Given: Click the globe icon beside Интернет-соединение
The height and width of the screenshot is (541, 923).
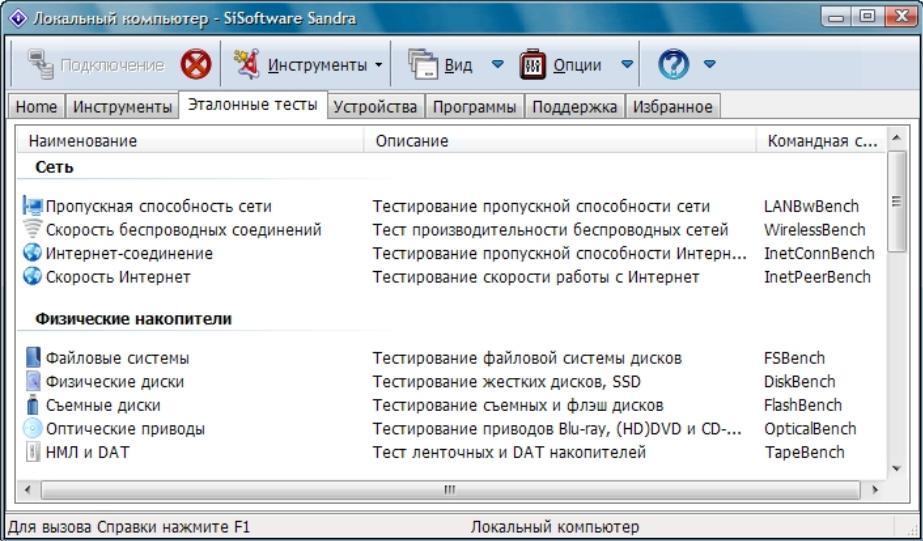Looking at the screenshot, I should (32, 253).
